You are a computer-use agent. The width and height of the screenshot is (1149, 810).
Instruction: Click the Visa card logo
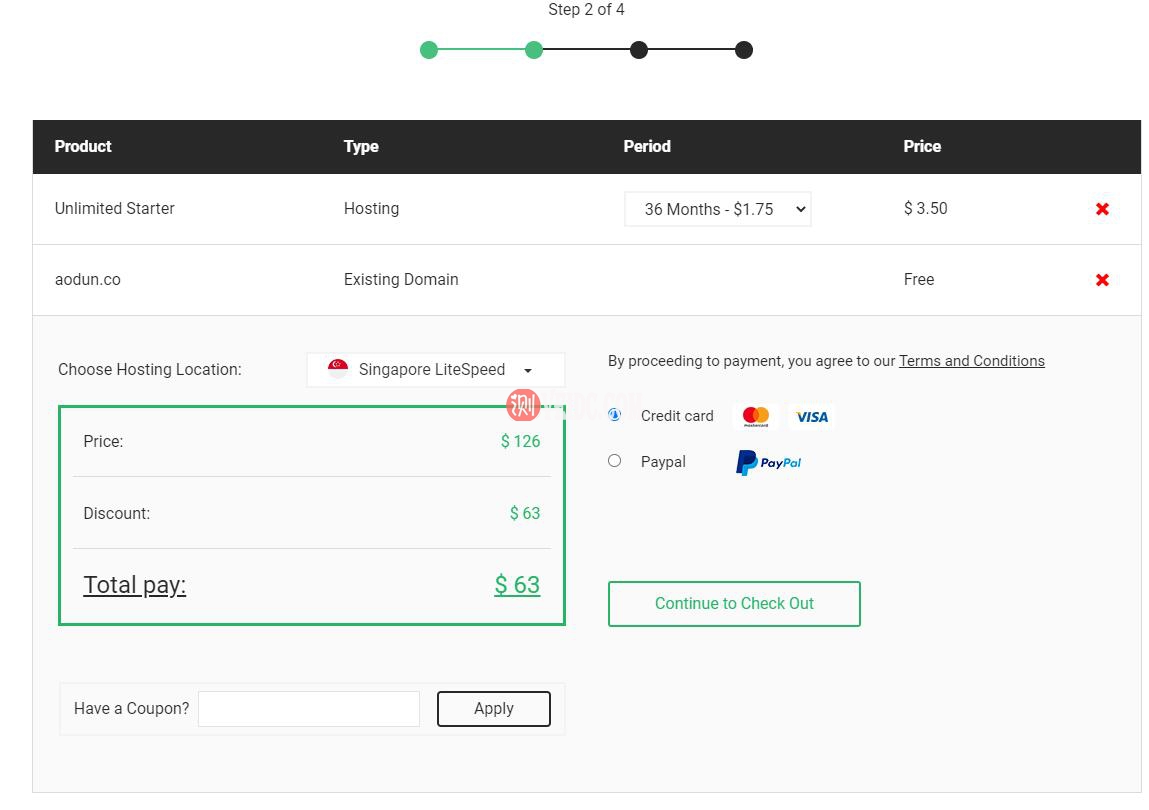coord(812,416)
